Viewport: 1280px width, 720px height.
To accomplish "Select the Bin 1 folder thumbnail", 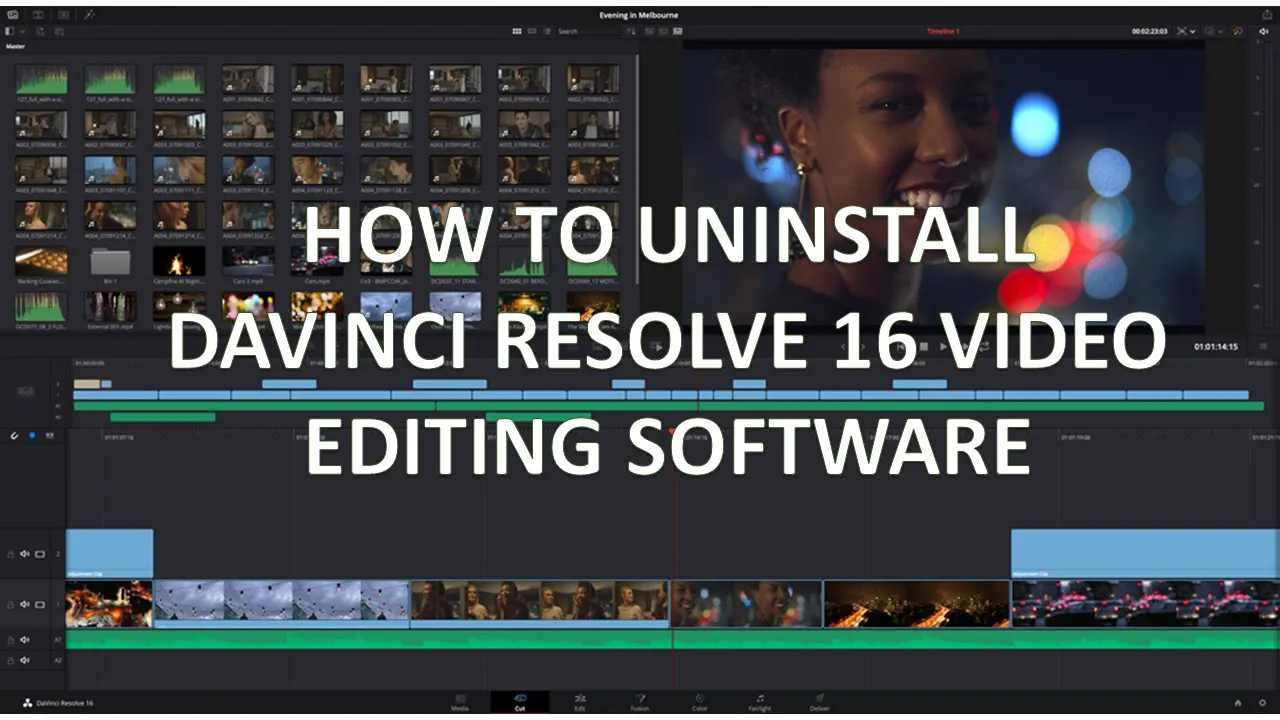I will (x=110, y=262).
